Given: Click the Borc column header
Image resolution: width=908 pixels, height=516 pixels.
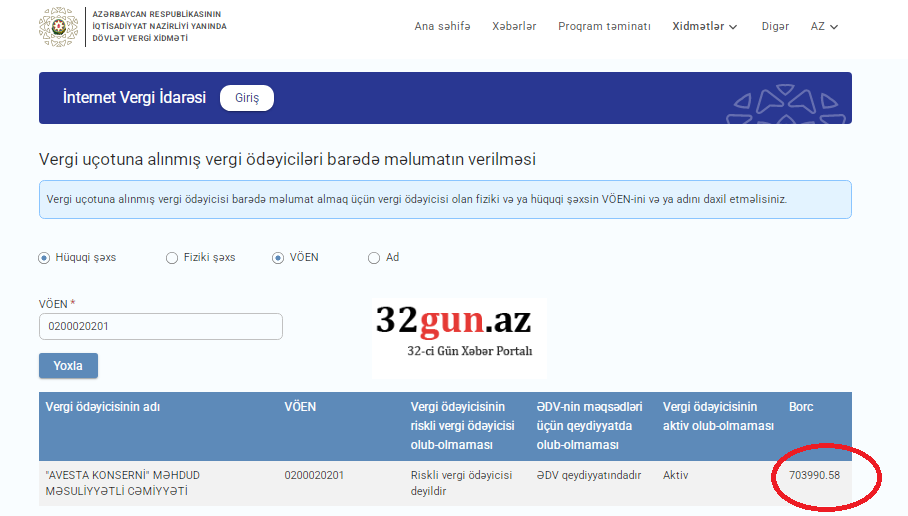Looking at the screenshot, I should [x=801, y=407].
